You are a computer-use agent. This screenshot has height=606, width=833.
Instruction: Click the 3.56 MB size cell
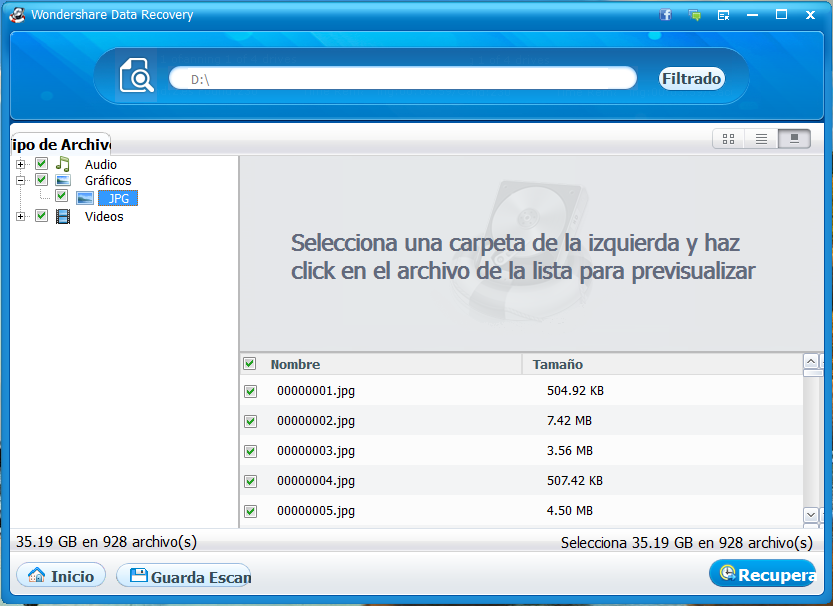click(570, 451)
